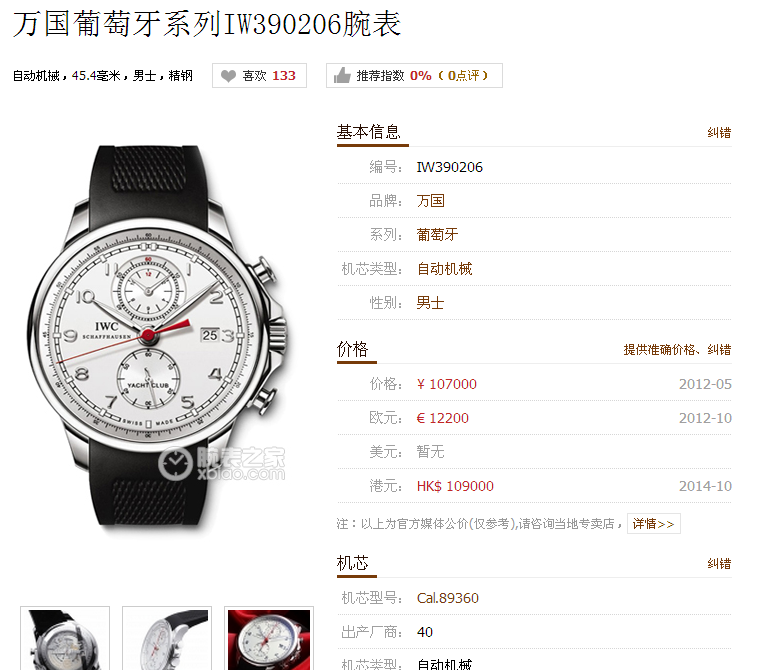
Task: Open the 详情>> details button
Action: pyautogui.click(x=653, y=523)
